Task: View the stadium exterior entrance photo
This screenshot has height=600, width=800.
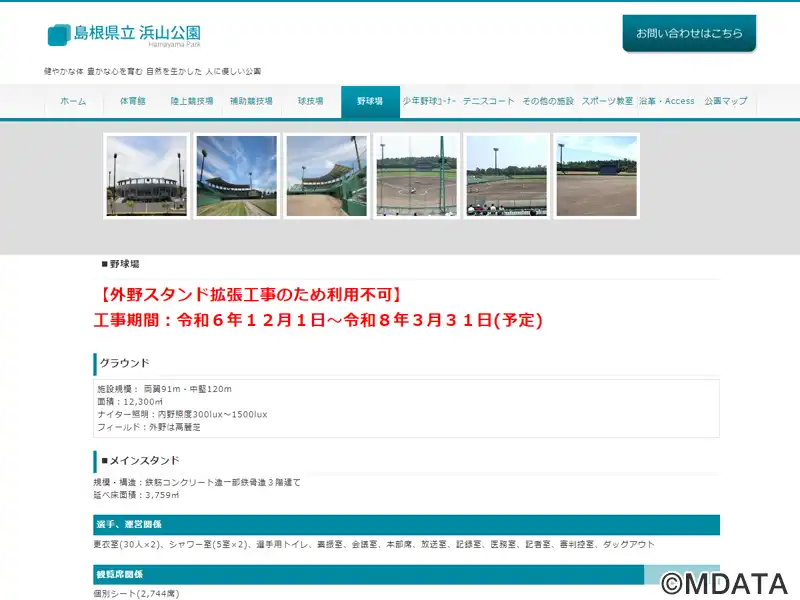Action: coord(146,176)
